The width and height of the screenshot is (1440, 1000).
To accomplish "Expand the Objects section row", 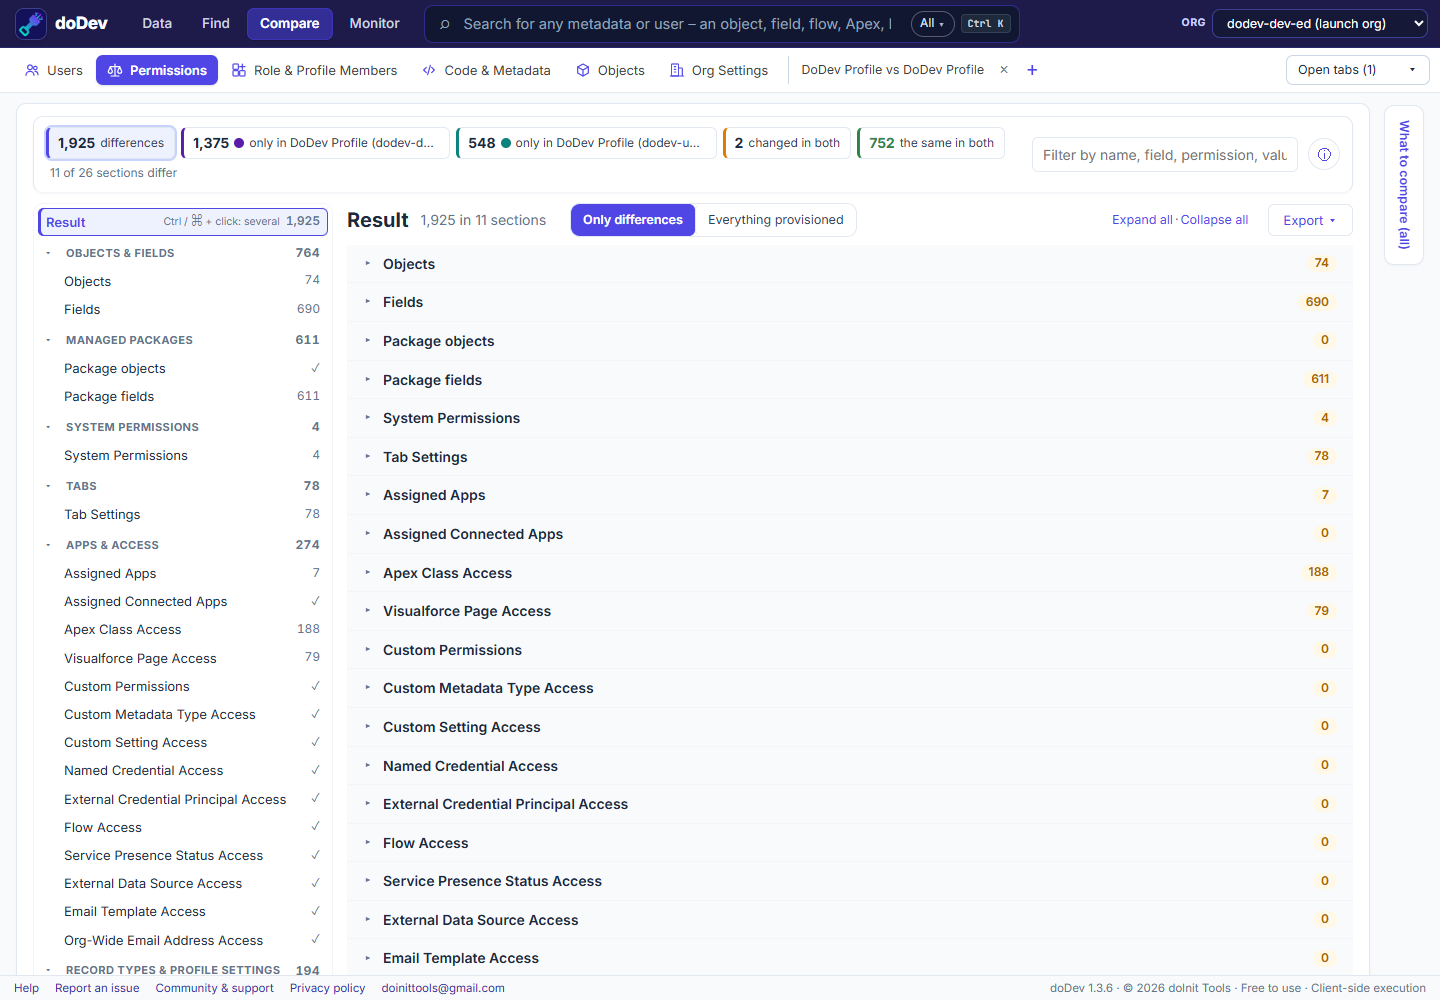I will pos(849,264).
